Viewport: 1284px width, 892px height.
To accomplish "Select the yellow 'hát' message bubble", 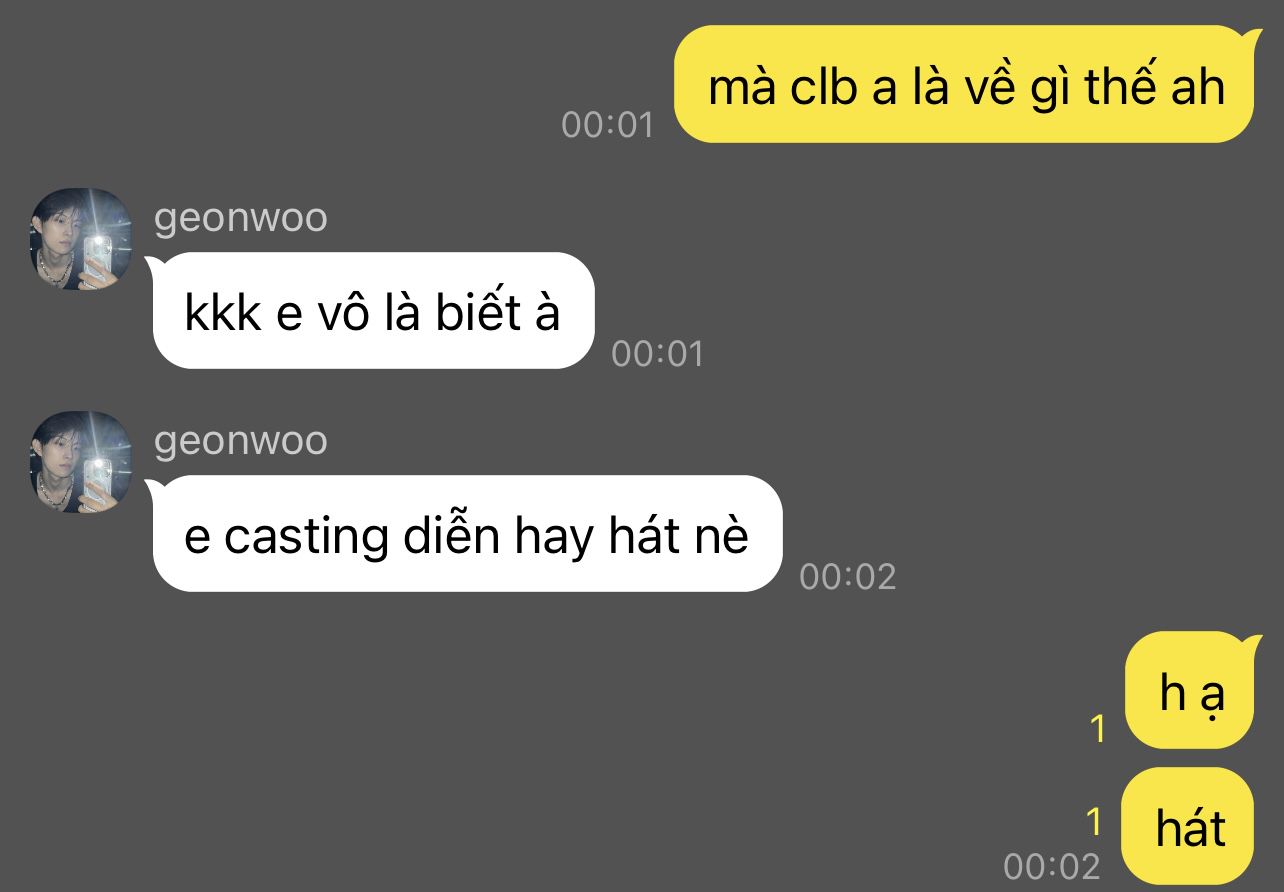I will pyautogui.click(x=1188, y=826).
